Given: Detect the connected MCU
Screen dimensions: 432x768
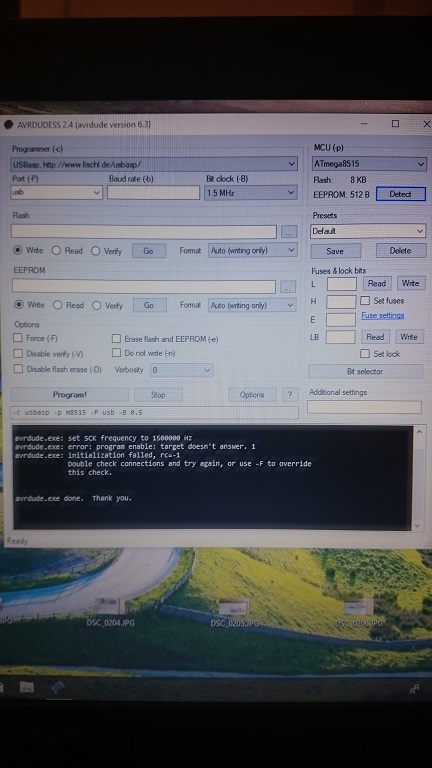Looking at the screenshot, I should coord(401,194).
